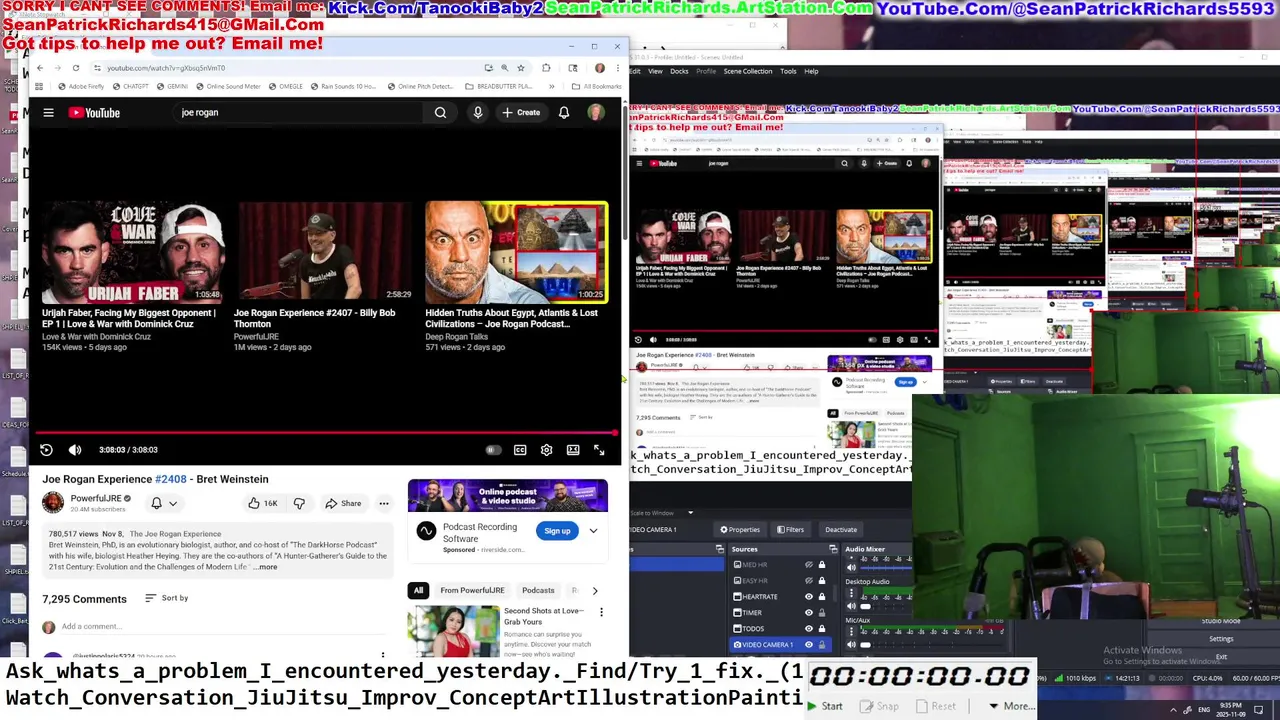The image size is (1280, 720).
Task: Toggle visibility of TODOS source
Action: pyautogui.click(x=809, y=629)
